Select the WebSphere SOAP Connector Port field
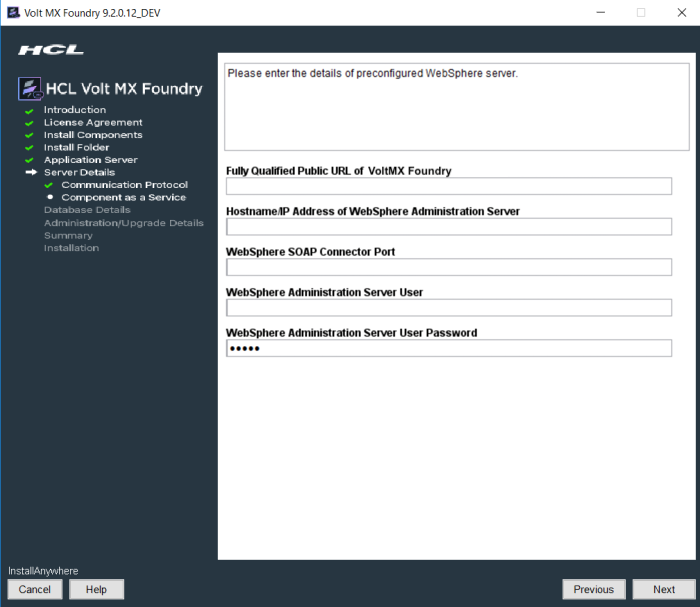This screenshot has height=607, width=700. (x=449, y=267)
